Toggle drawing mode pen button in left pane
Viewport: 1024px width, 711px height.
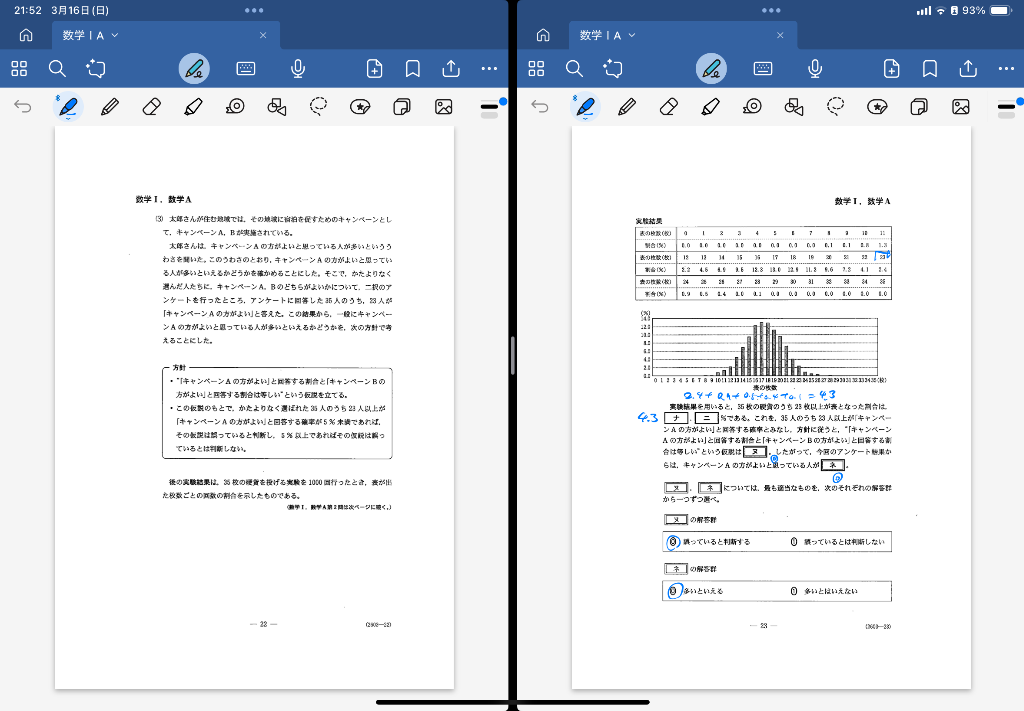[194, 68]
